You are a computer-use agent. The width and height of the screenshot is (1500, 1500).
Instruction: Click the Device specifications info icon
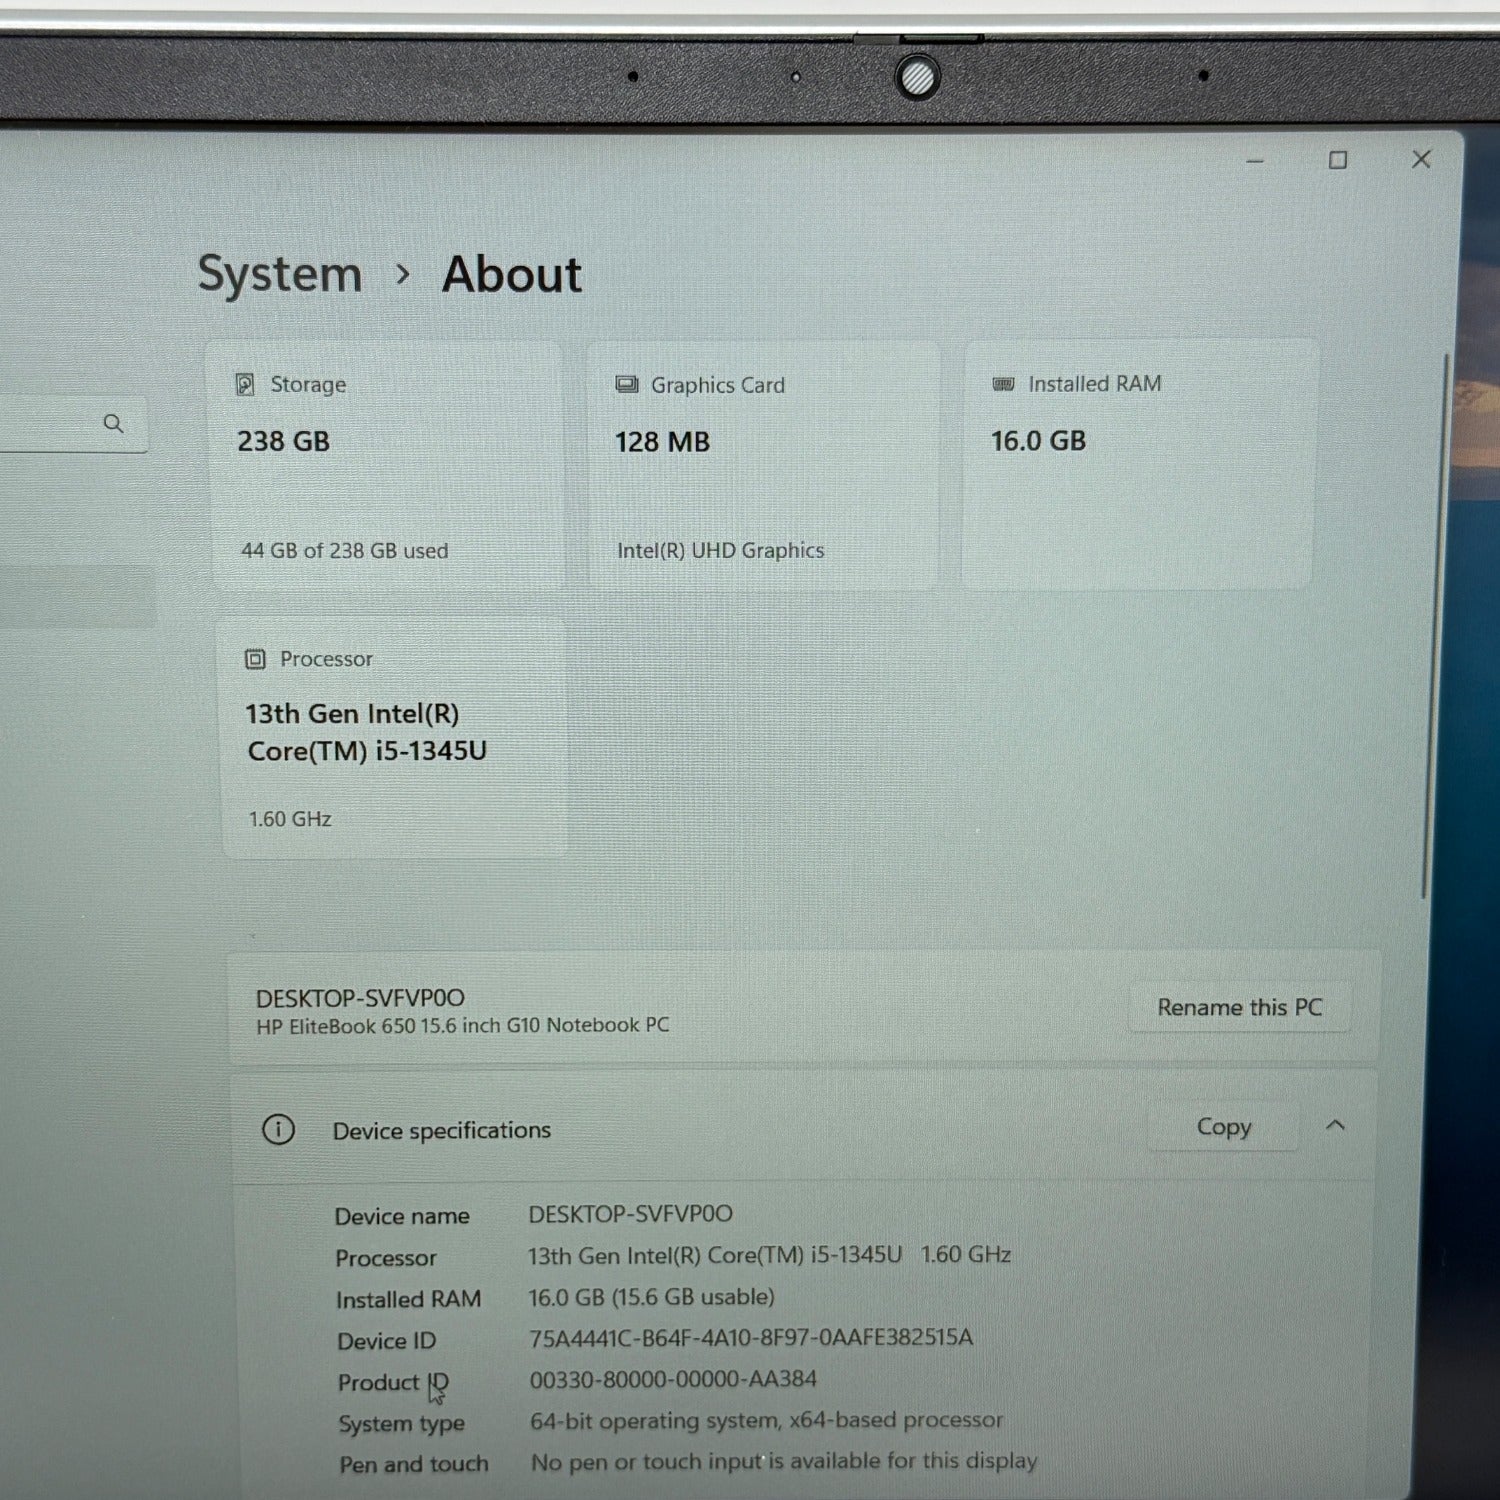(x=278, y=1130)
